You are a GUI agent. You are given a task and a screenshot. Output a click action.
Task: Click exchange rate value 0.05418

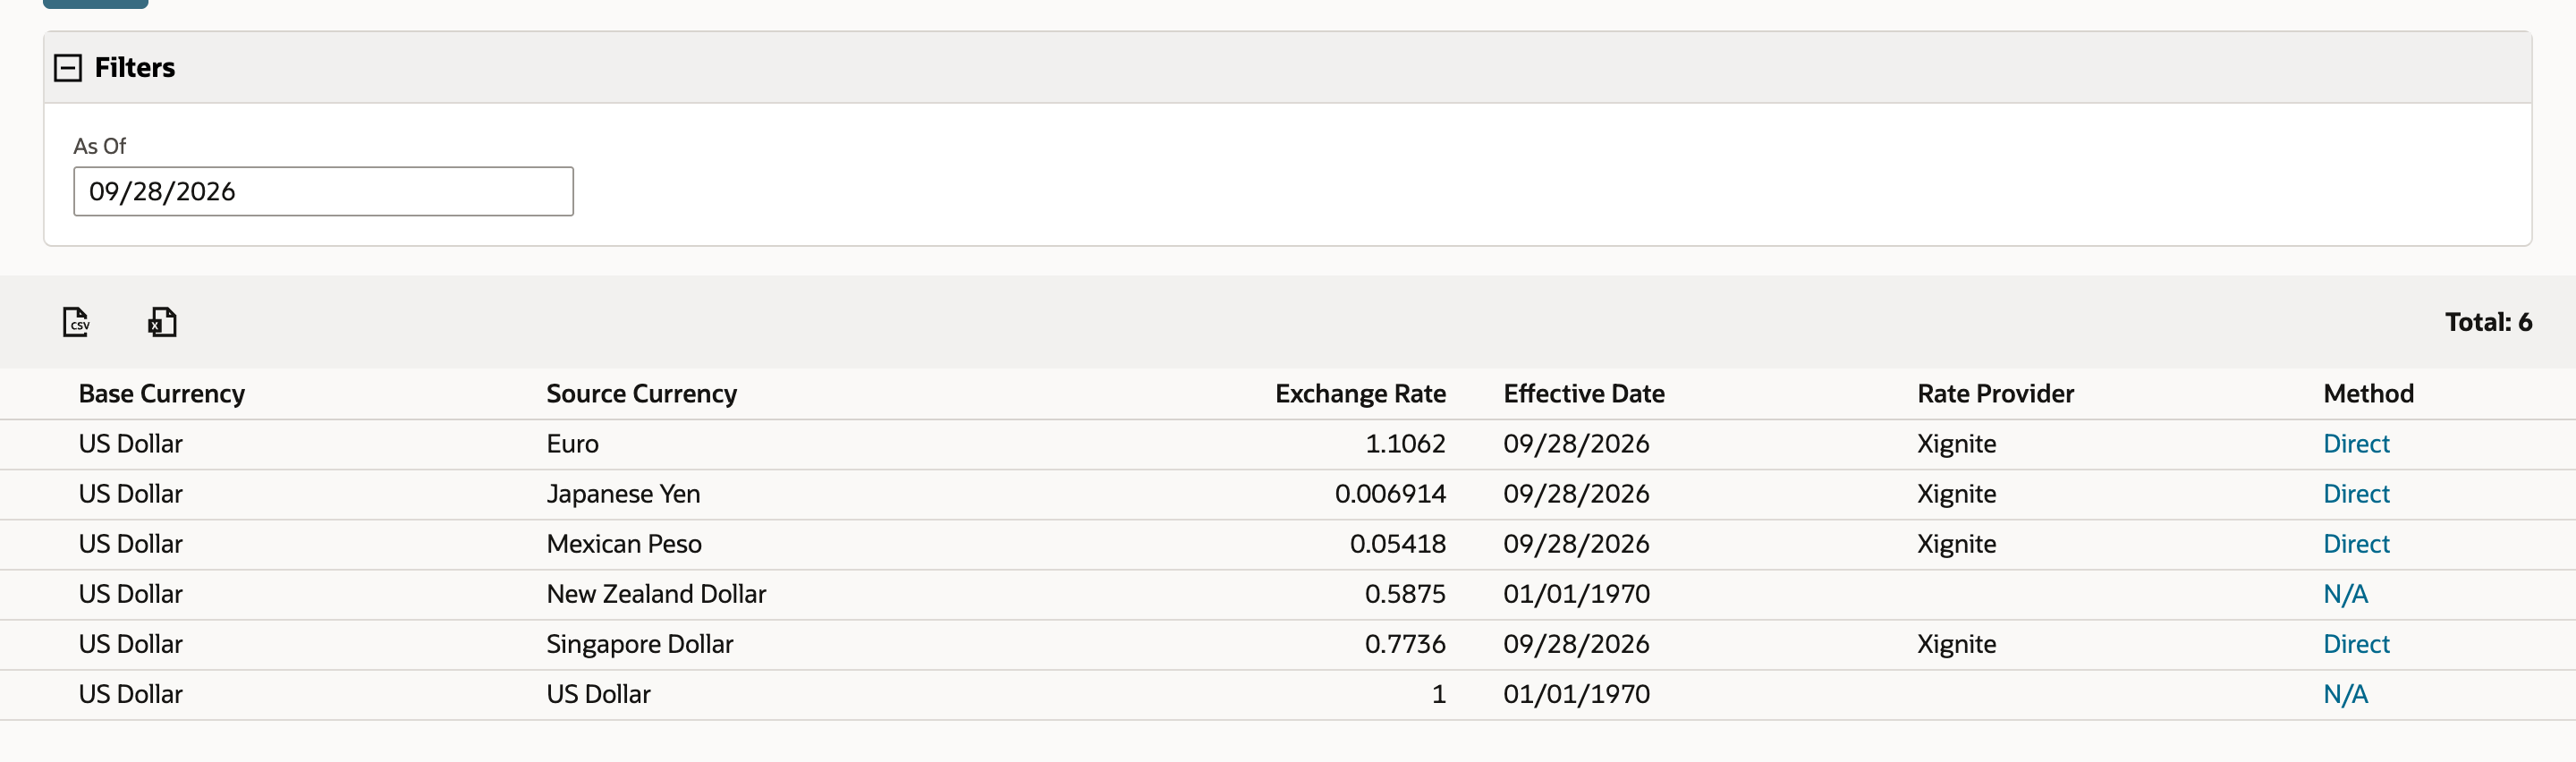(x=1398, y=544)
